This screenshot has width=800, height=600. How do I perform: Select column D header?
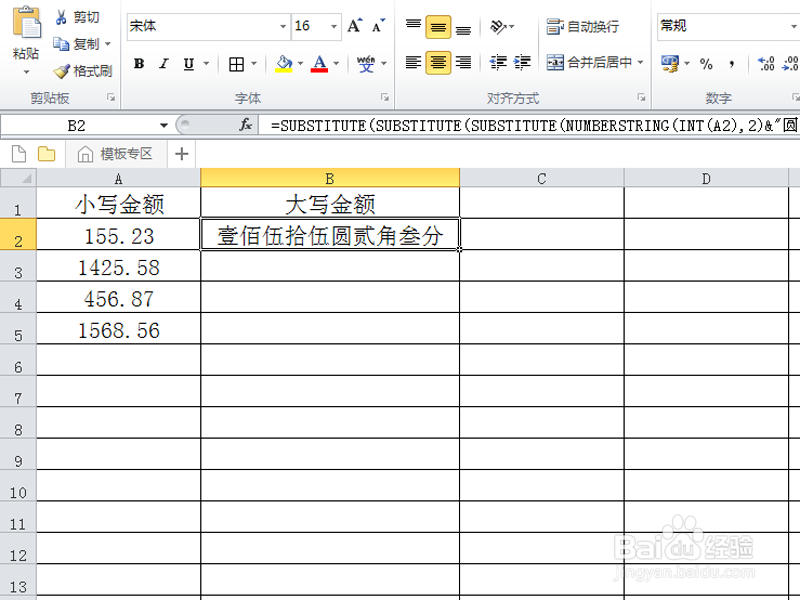706,178
